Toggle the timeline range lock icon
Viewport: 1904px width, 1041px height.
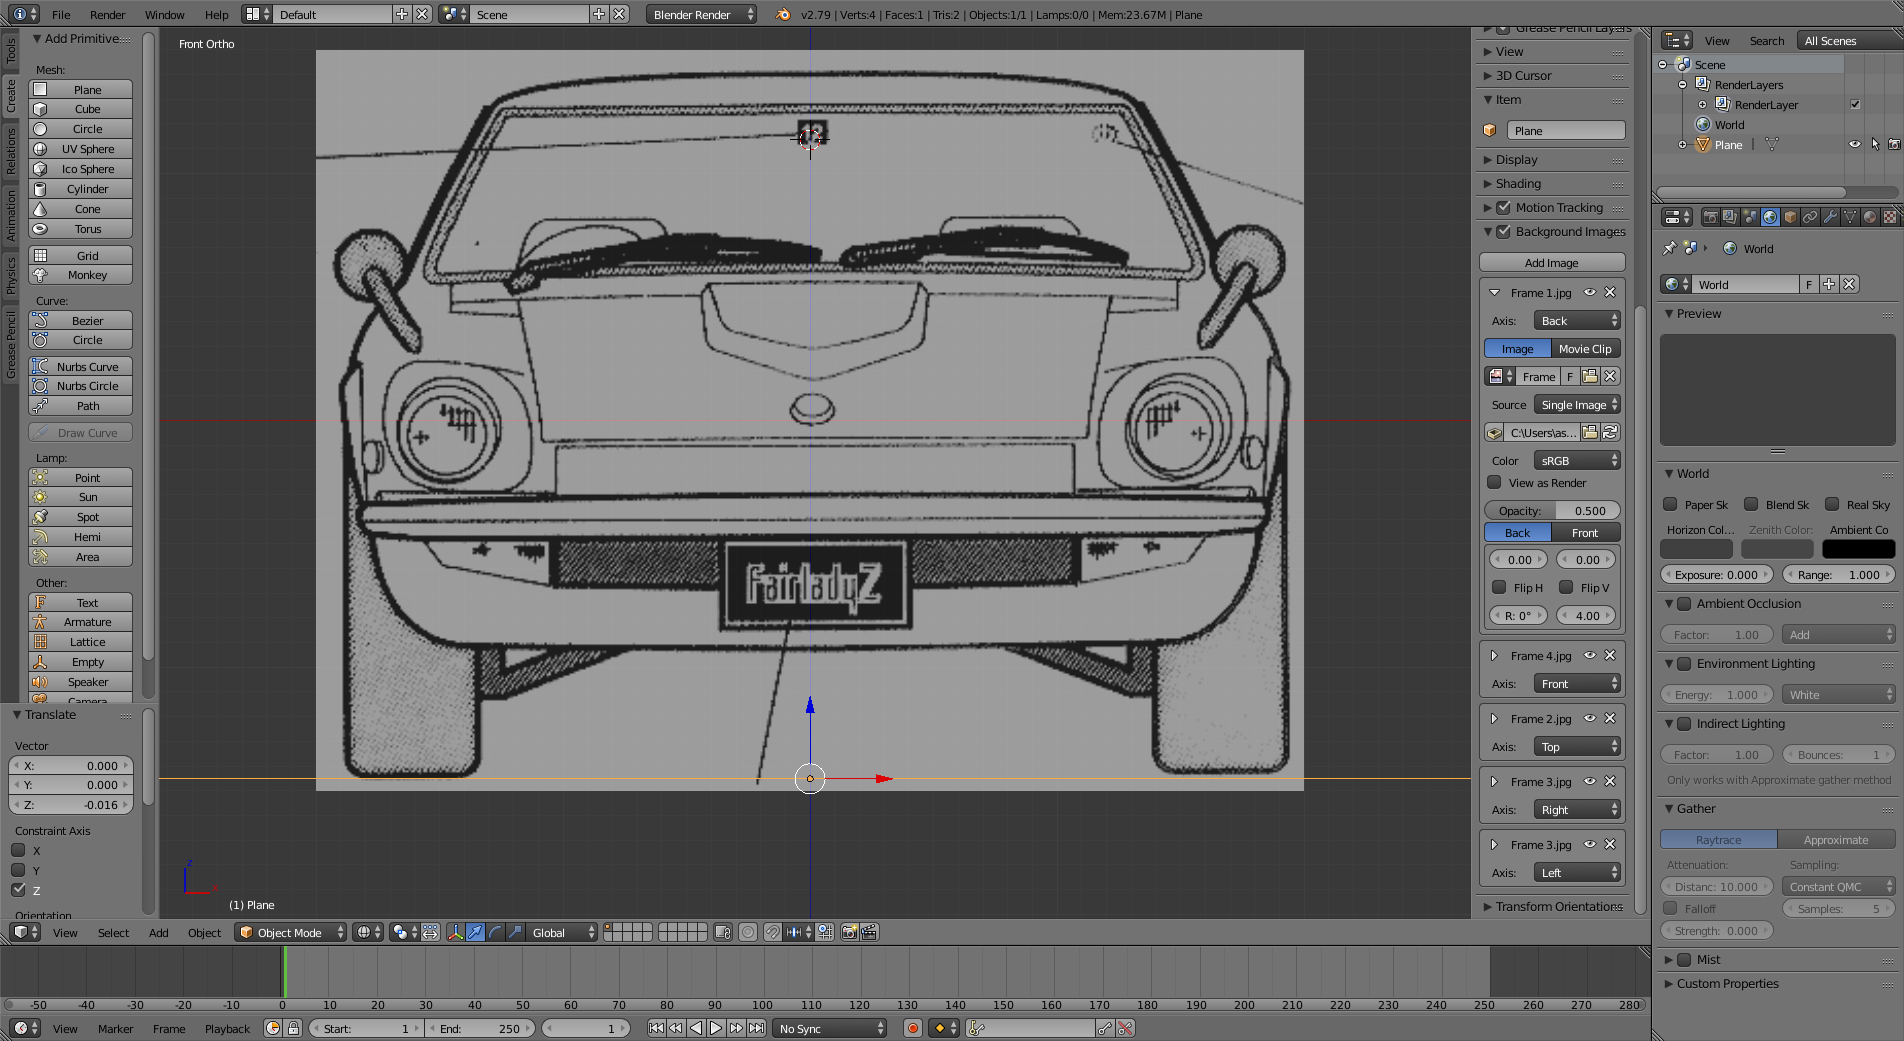(x=293, y=1028)
